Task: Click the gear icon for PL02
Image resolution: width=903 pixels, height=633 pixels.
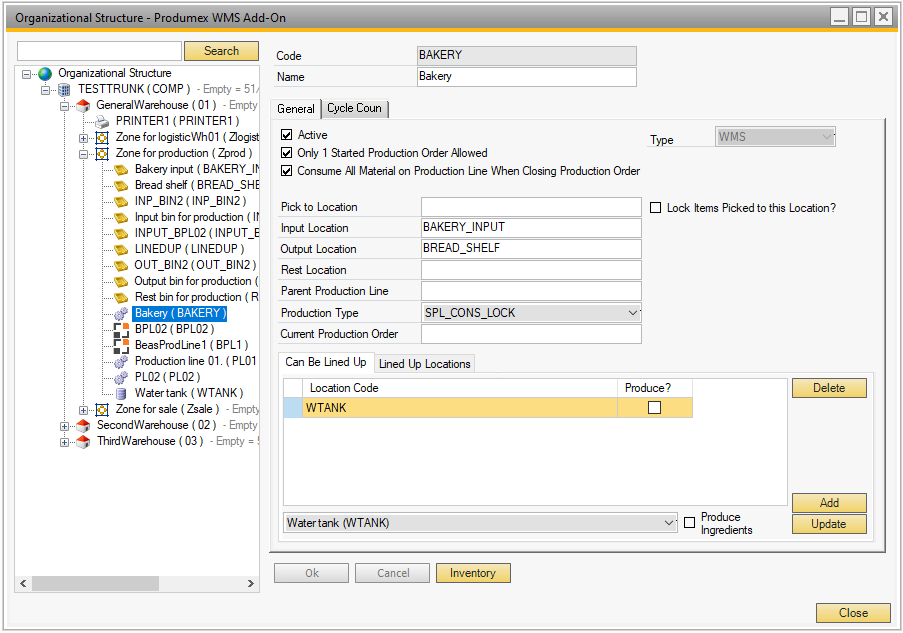Action: [x=121, y=377]
